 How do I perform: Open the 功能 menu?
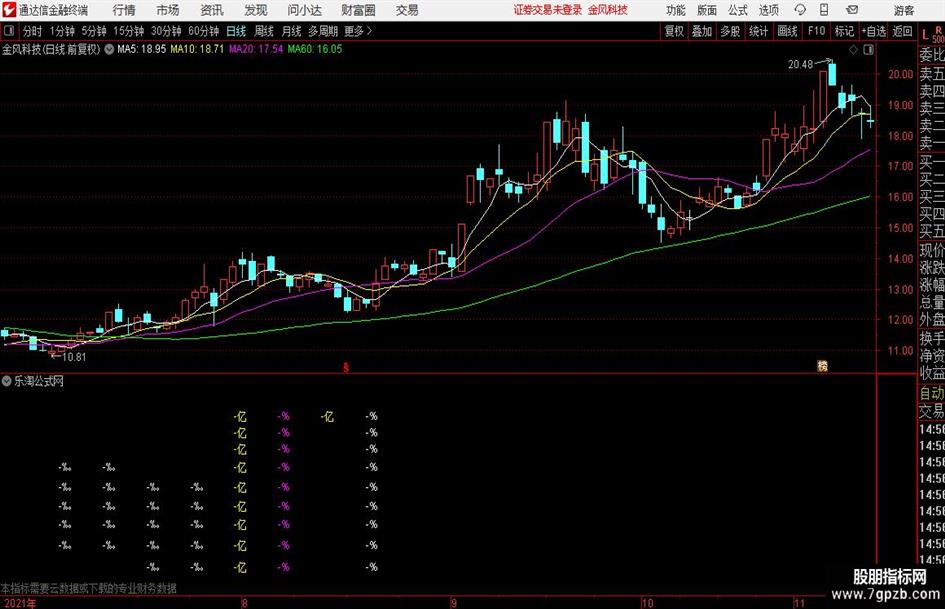click(676, 10)
